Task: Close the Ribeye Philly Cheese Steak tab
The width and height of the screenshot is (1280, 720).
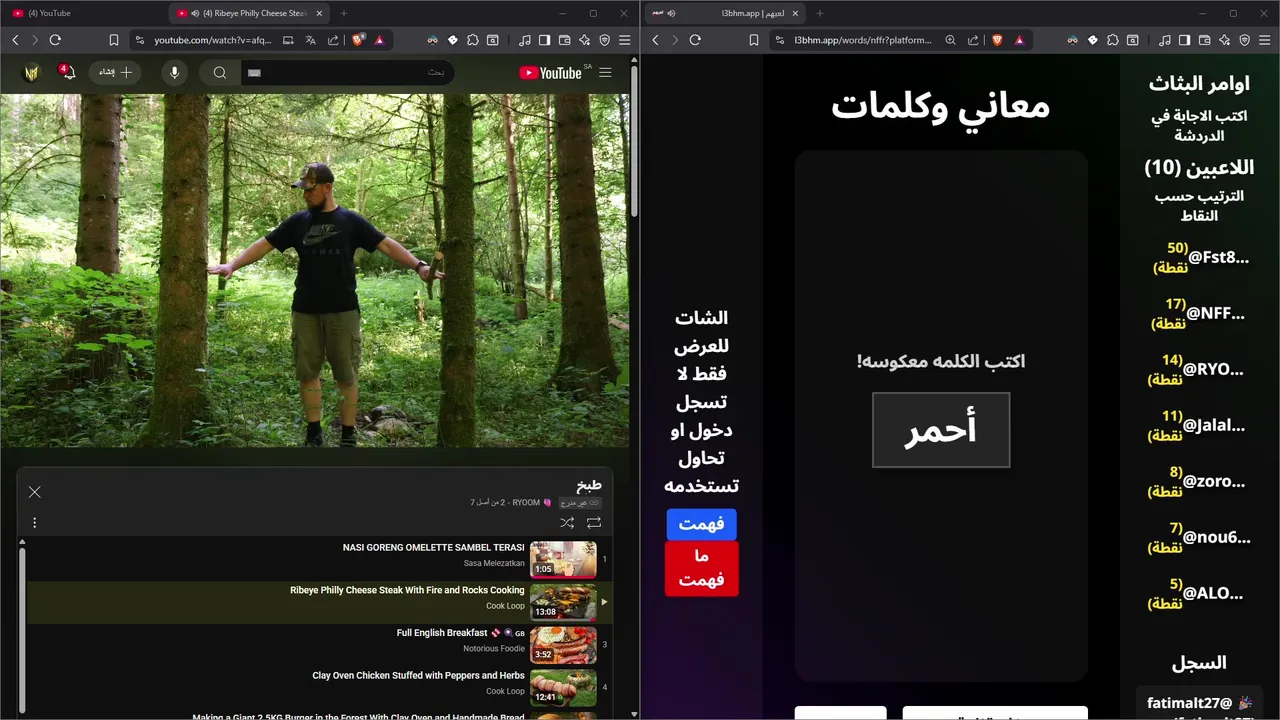Action: click(x=319, y=13)
